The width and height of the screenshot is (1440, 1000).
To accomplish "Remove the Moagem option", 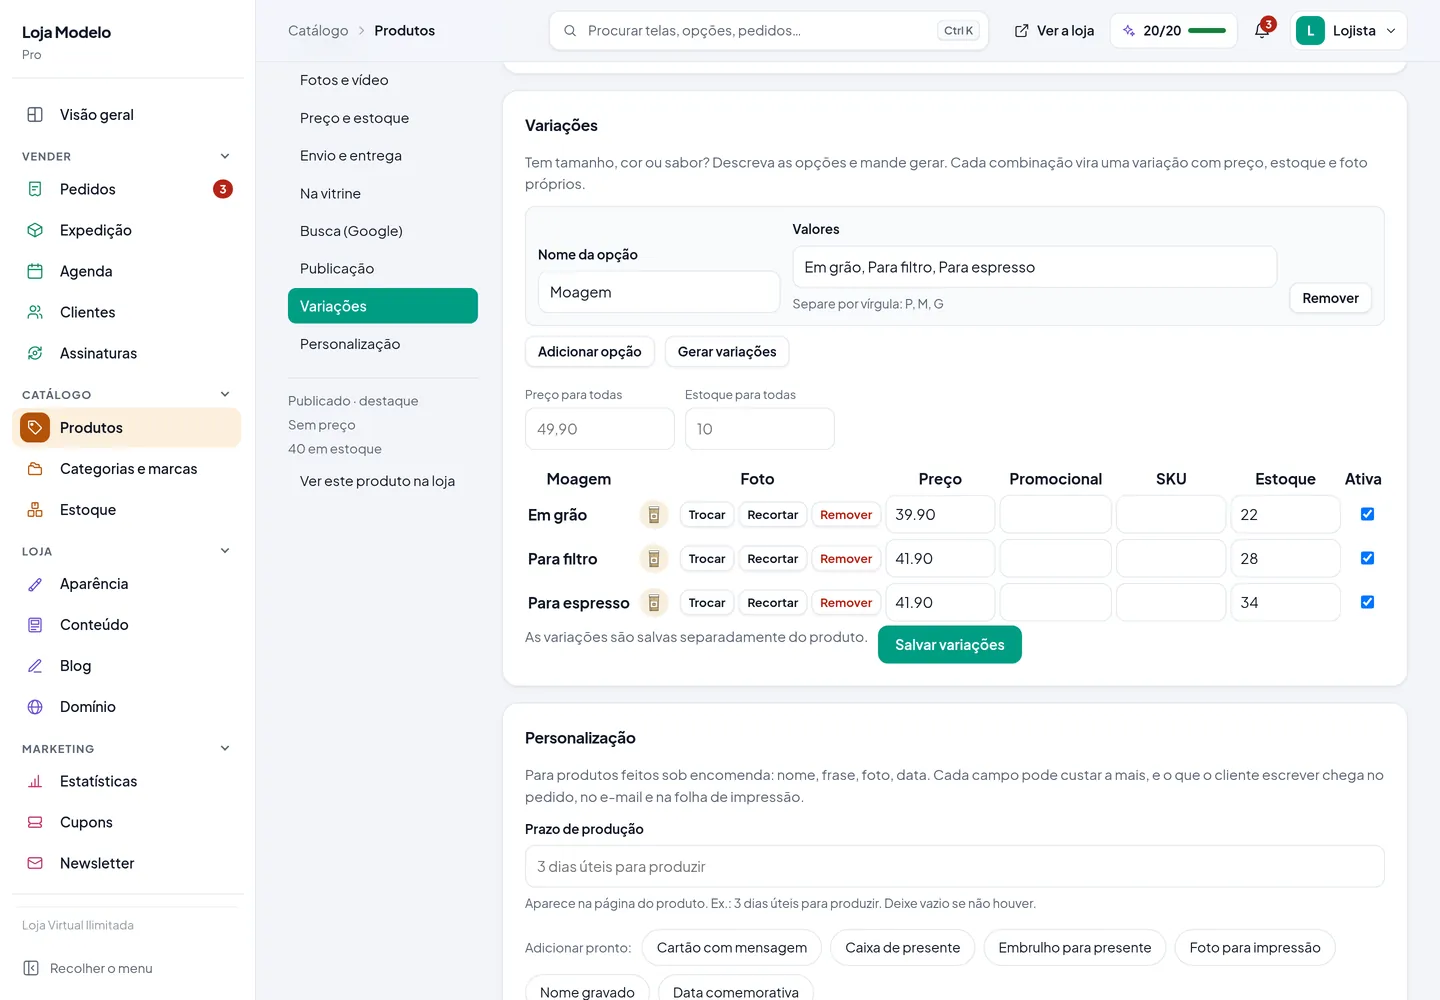I will (x=1330, y=298).
